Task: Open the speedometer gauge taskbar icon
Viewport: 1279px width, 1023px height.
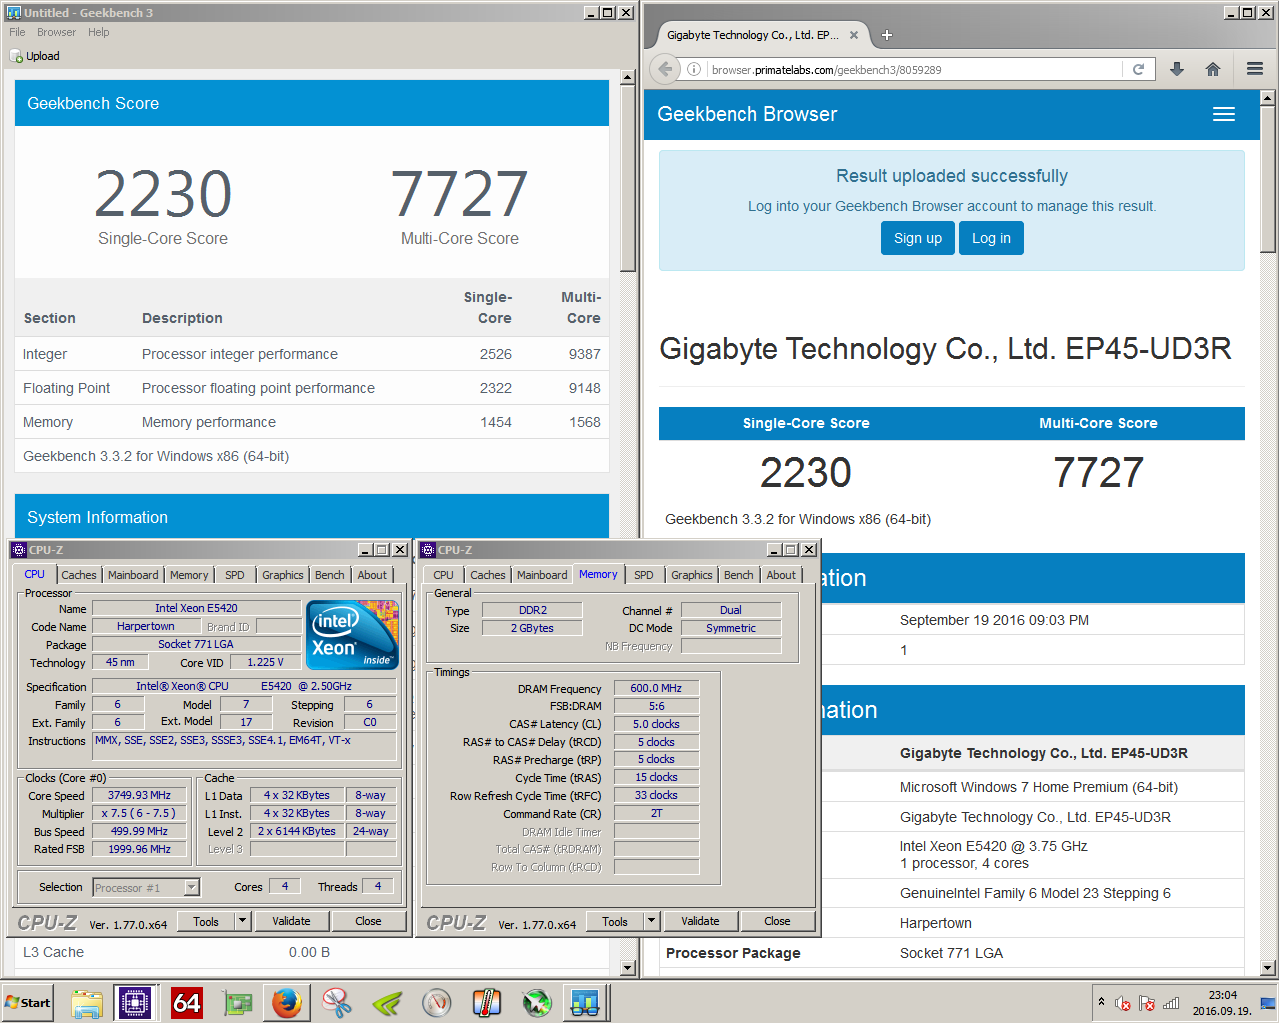Action: pyautogui.click(x=437, y=1002)
